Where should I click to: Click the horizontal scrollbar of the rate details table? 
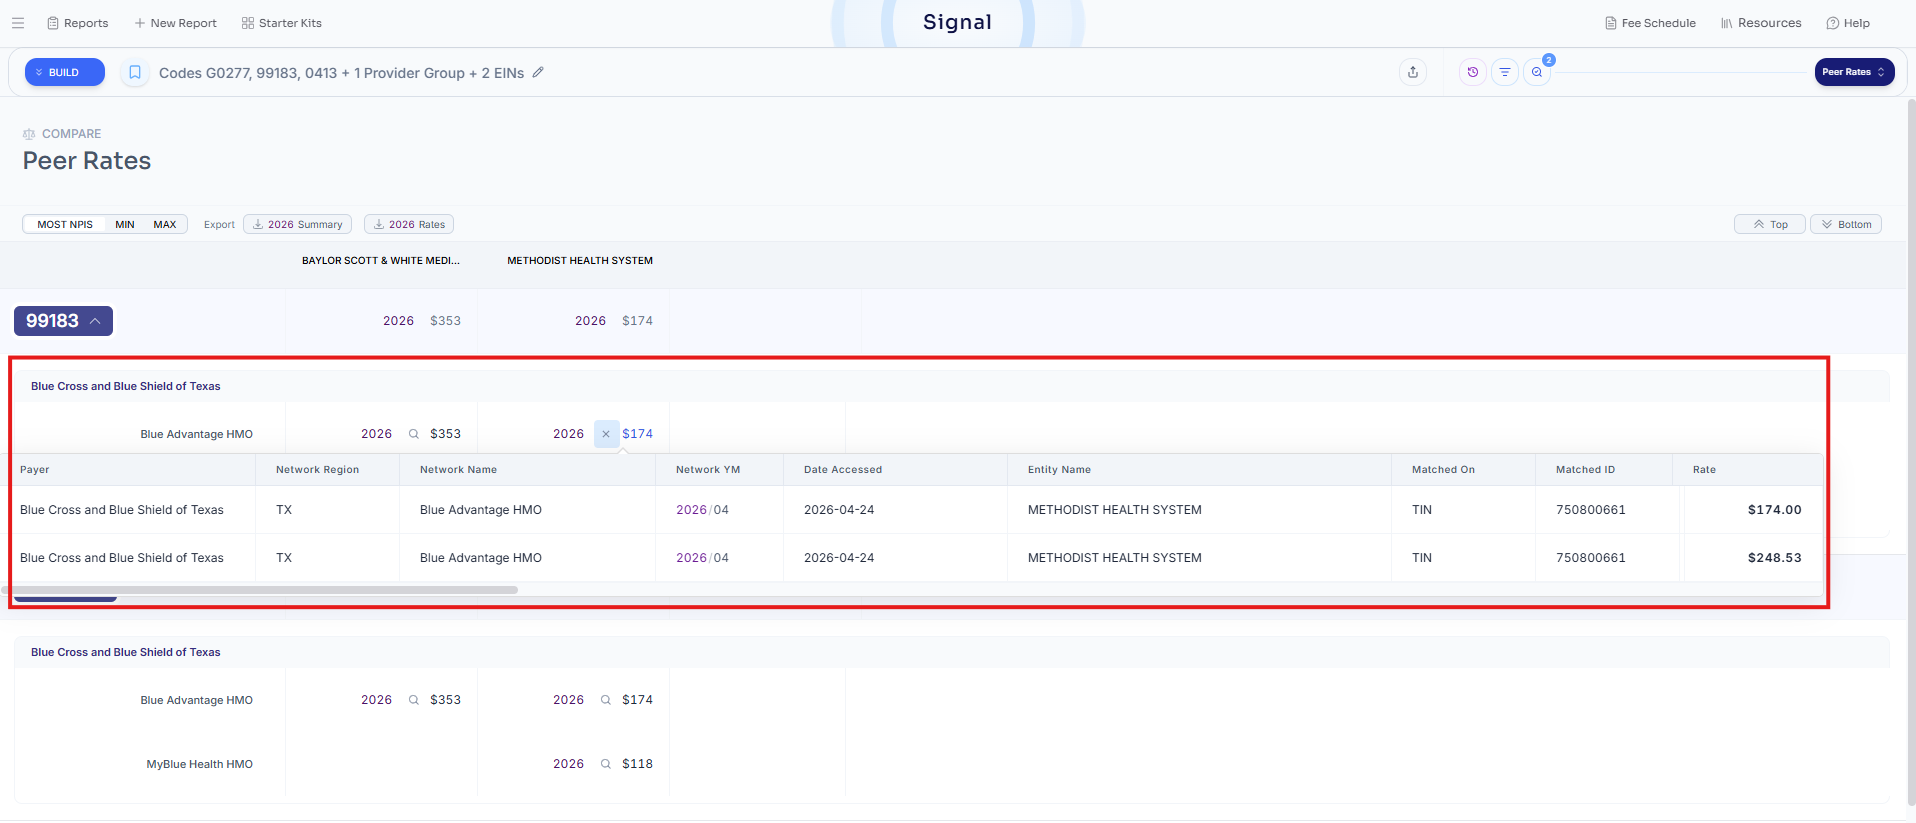point(260,590)
